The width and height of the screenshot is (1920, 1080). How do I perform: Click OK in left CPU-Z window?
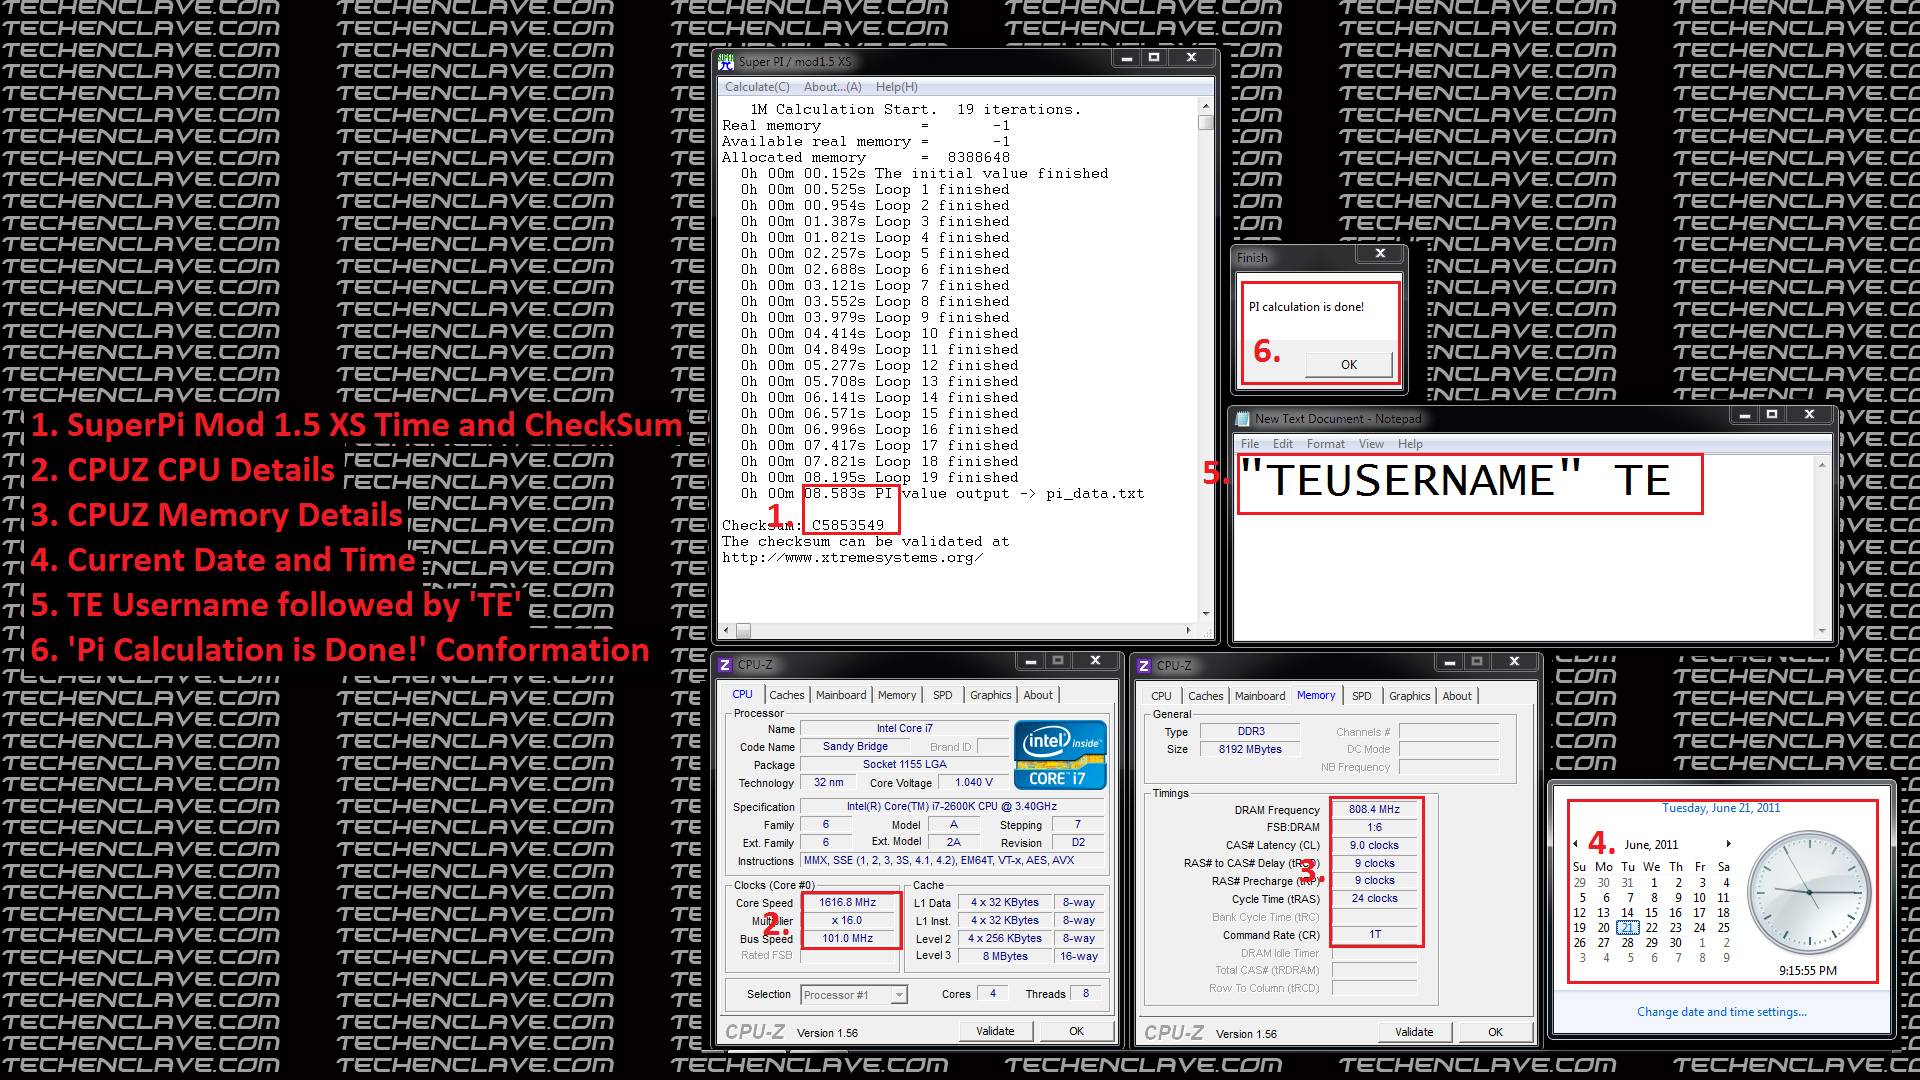point(1076,1031)
